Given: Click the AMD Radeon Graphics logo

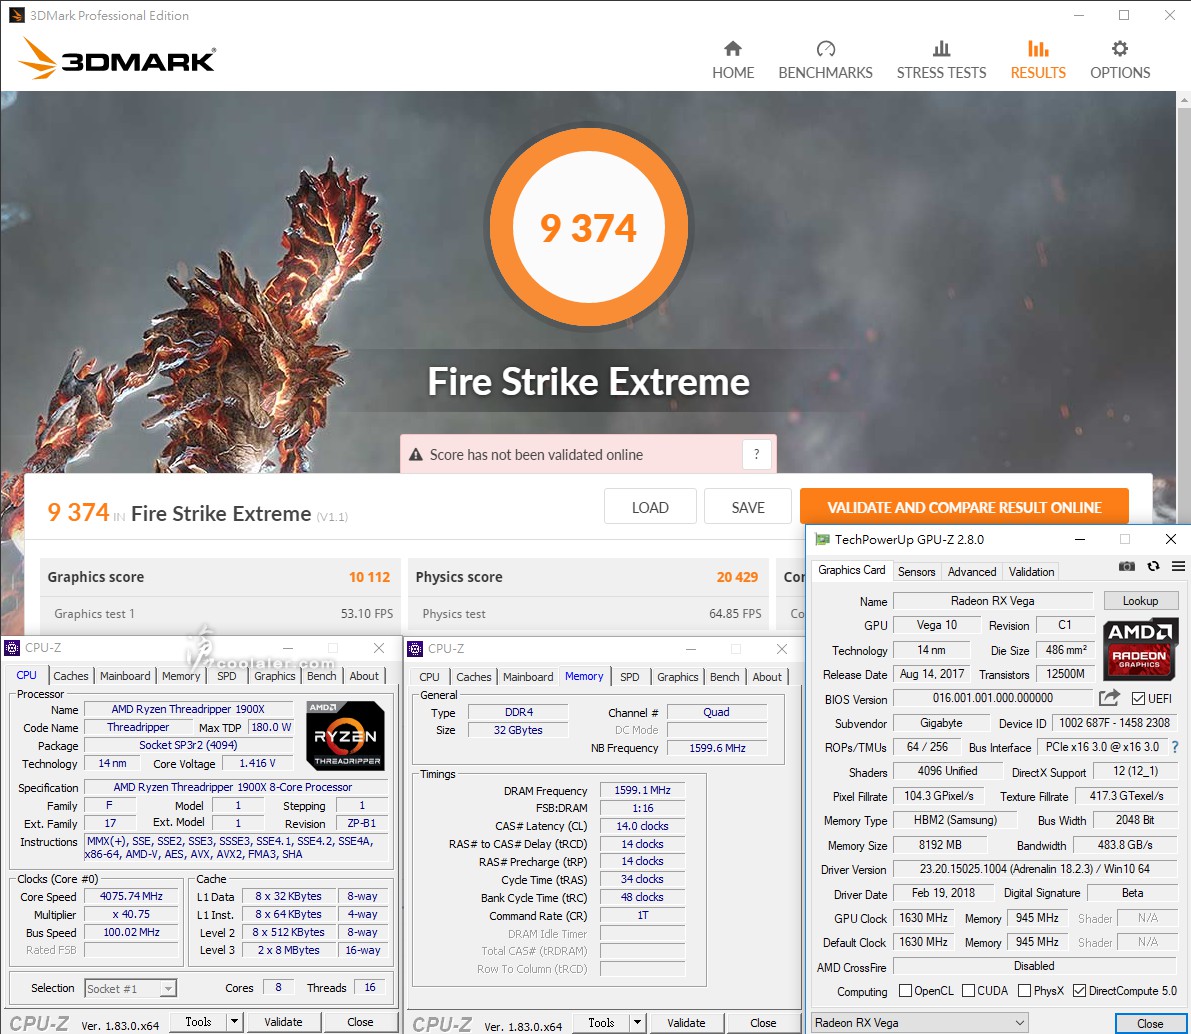Looking at the screenshot, I should (x=1139, y=648).
